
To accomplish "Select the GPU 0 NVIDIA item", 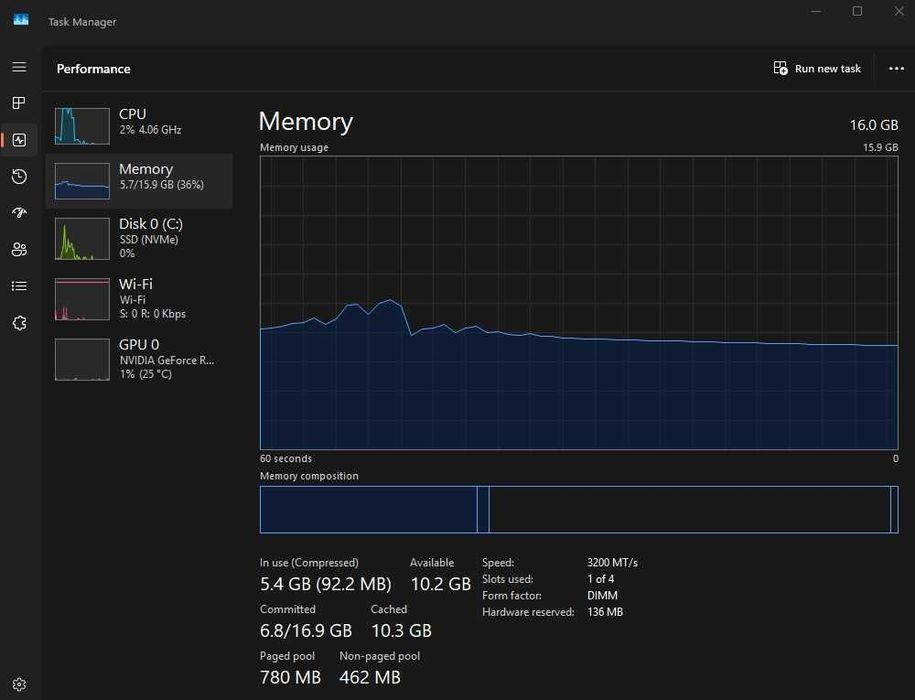I will click(139, 359).
